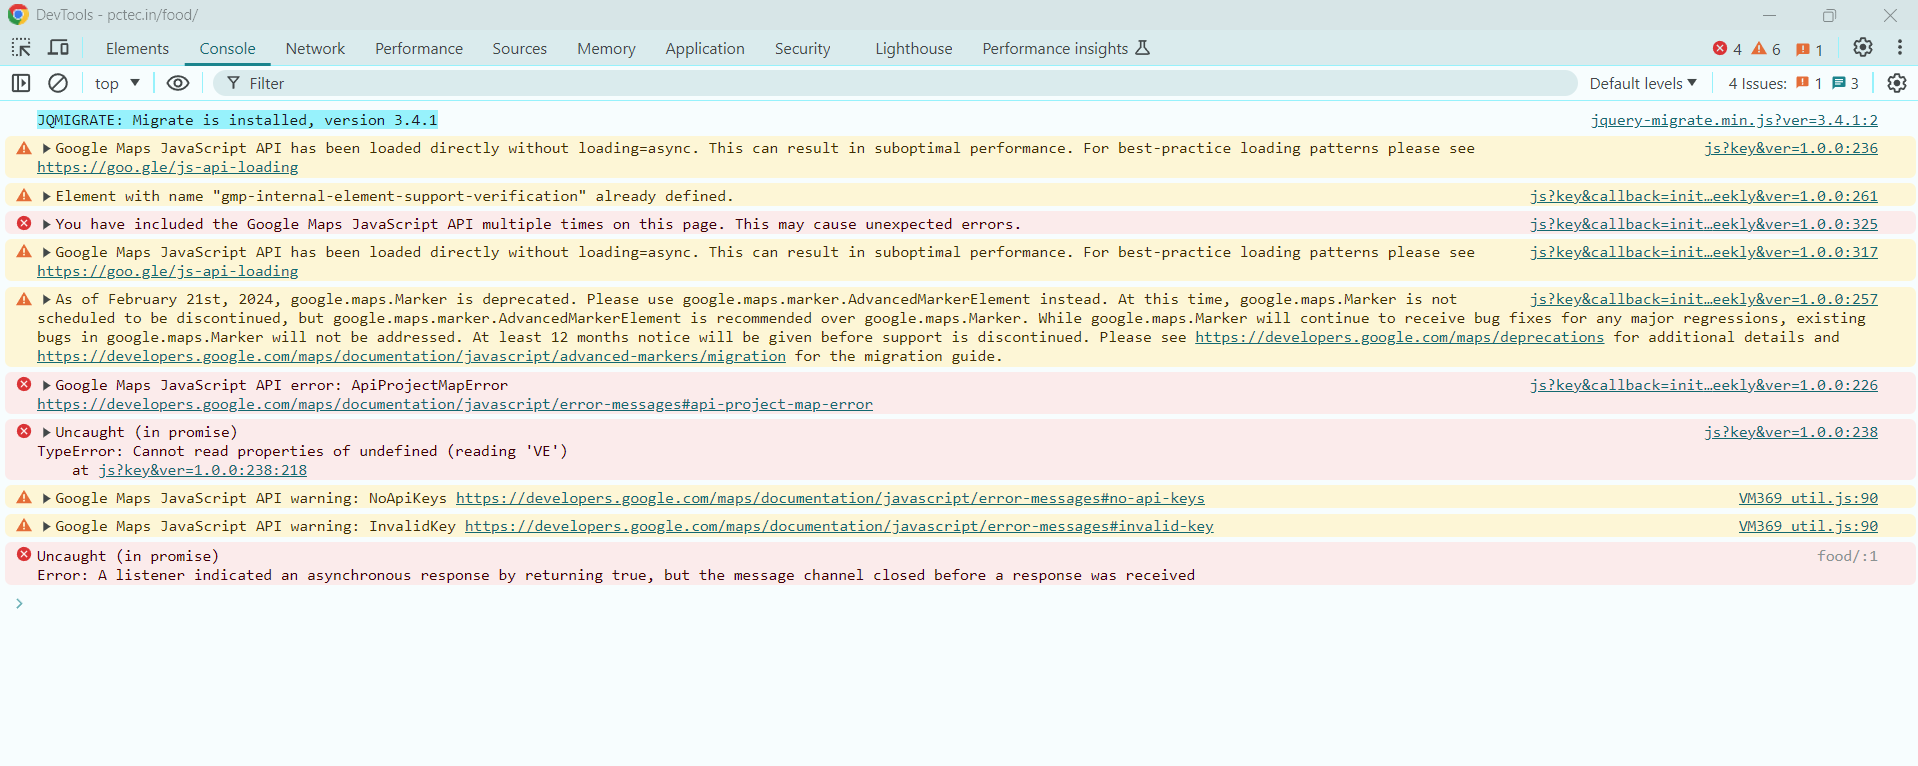Screen dimensions: 1918x766
Task: Expand the InvalidKey warning
Action: pyautogui.click(x=46, y=526)
